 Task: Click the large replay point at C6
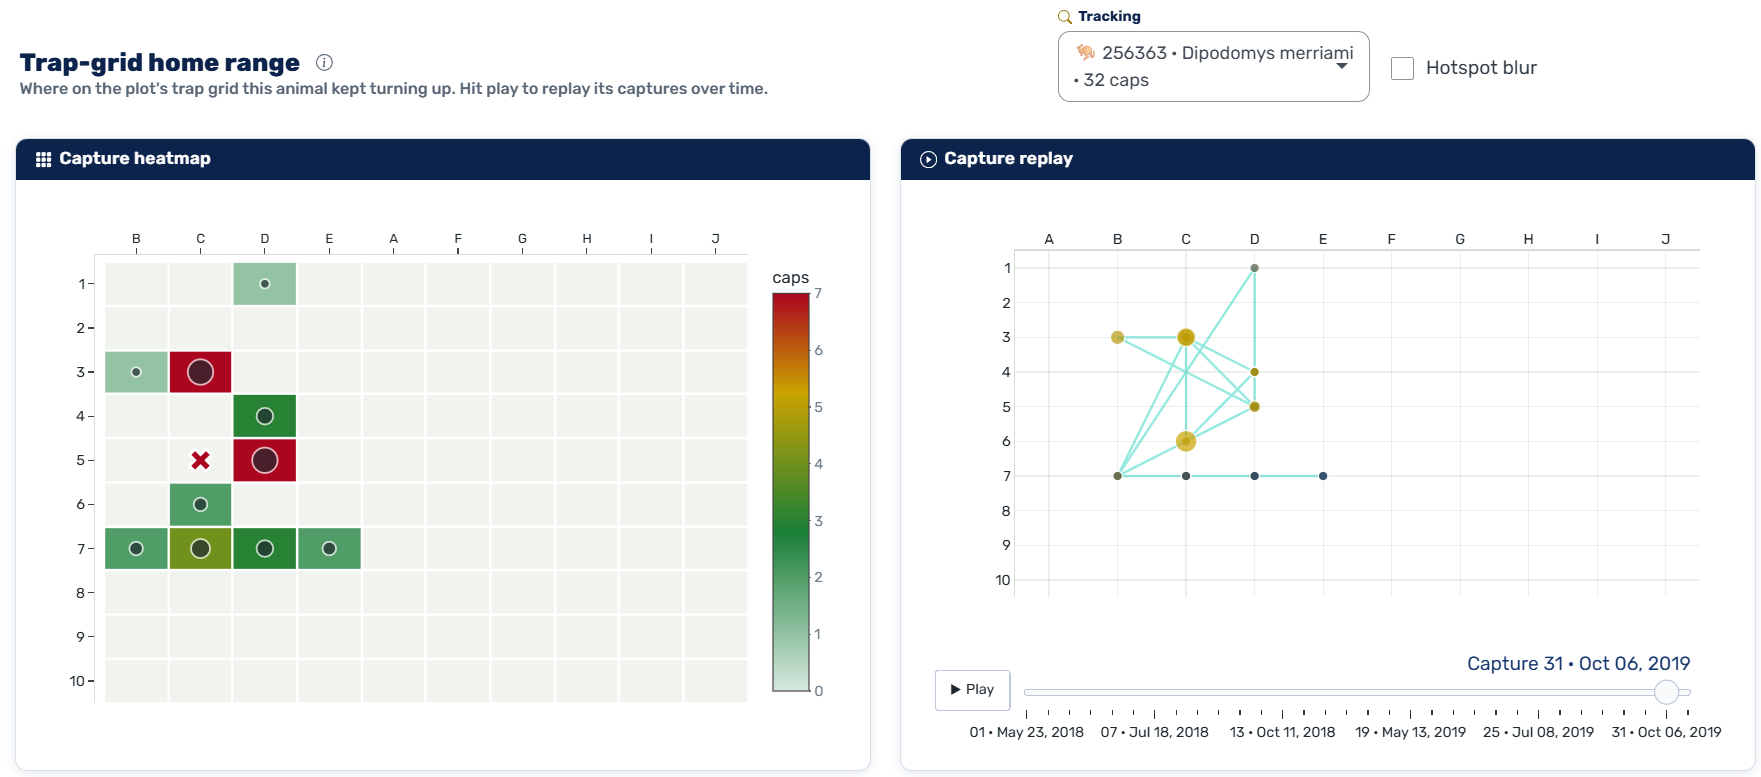[1186, 441]
